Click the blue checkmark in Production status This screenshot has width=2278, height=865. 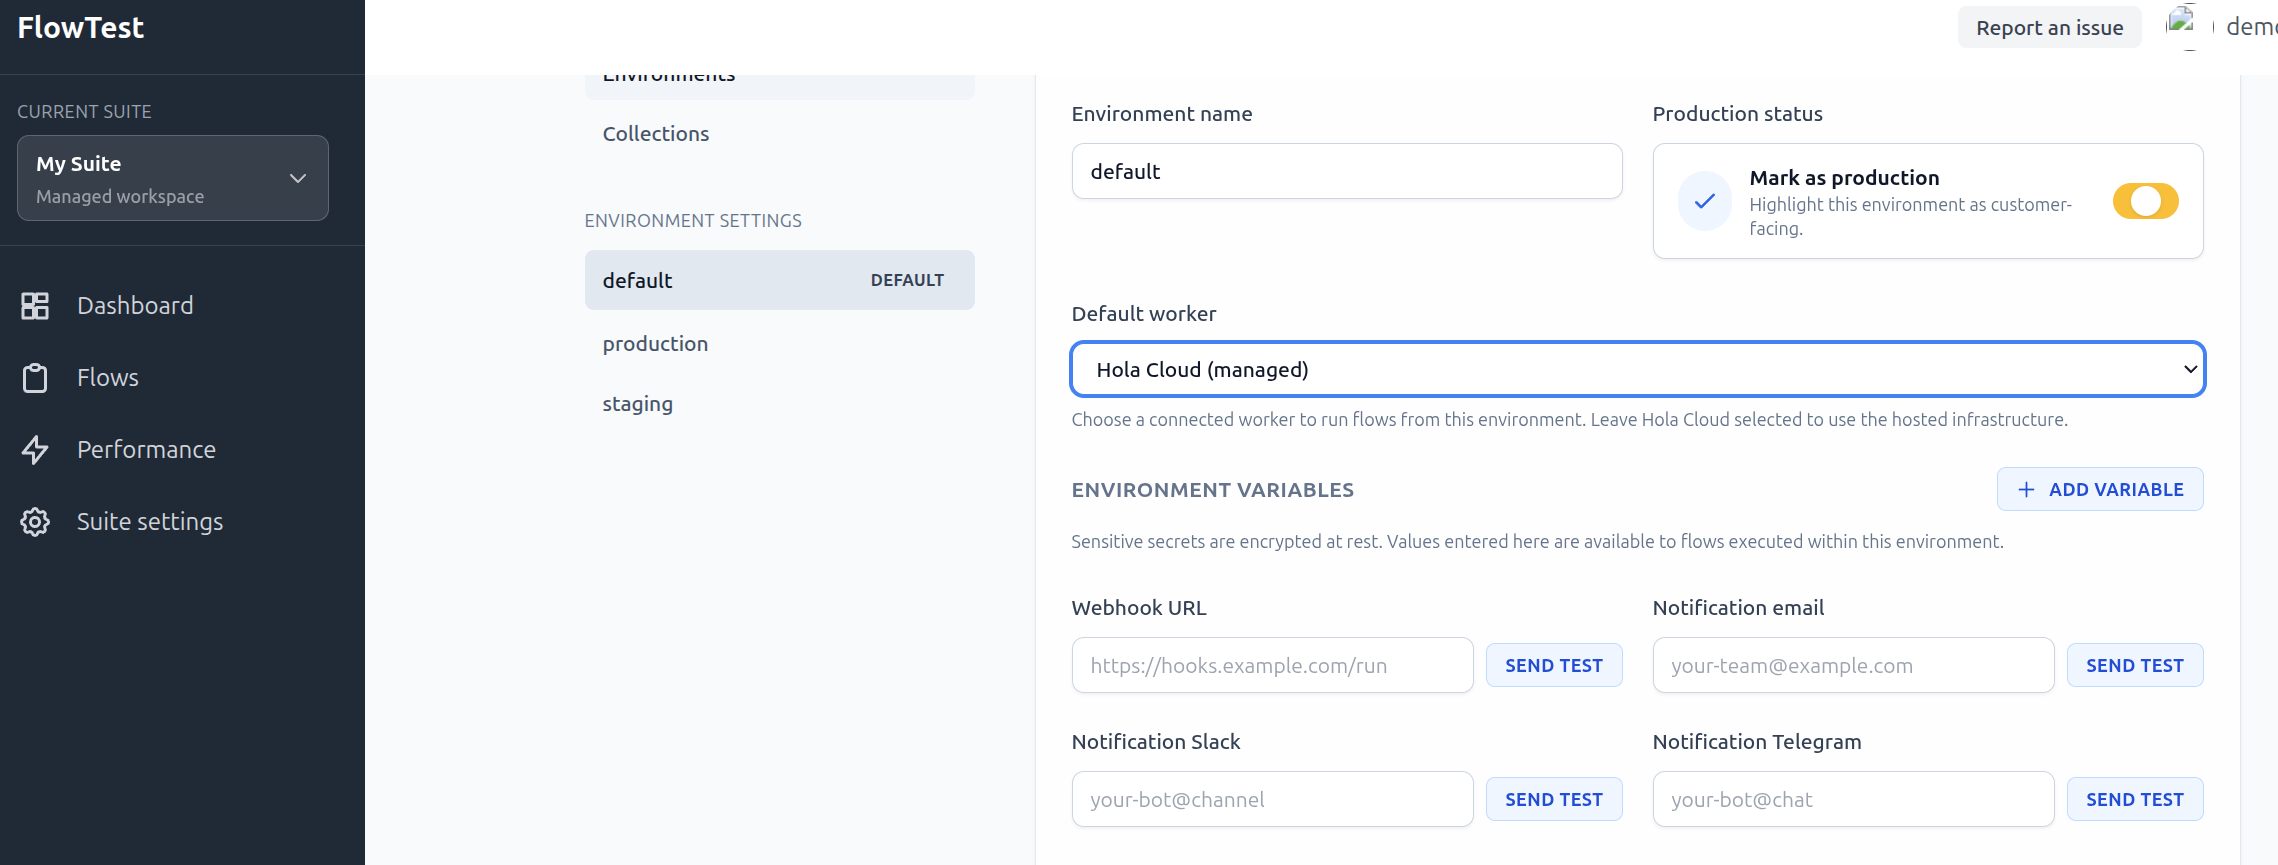[1705, 201]
